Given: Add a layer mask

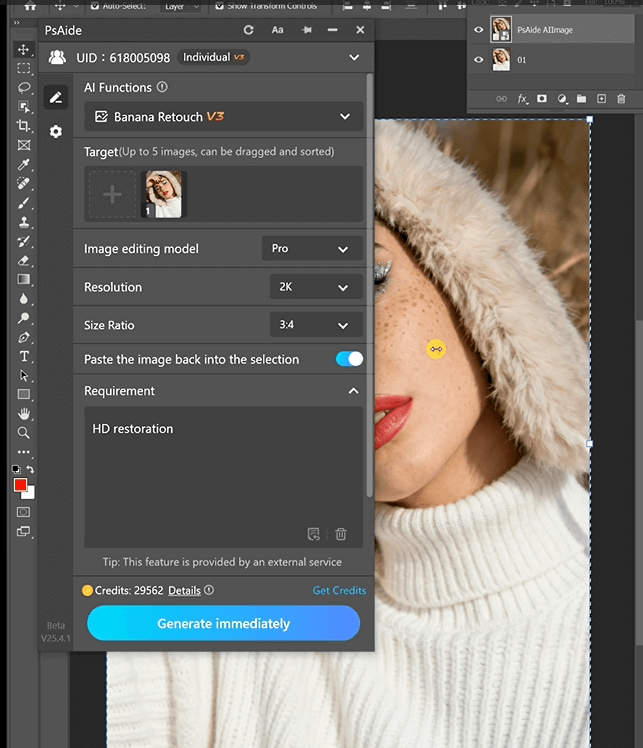Looking at the screenshot, I should 542,99.
